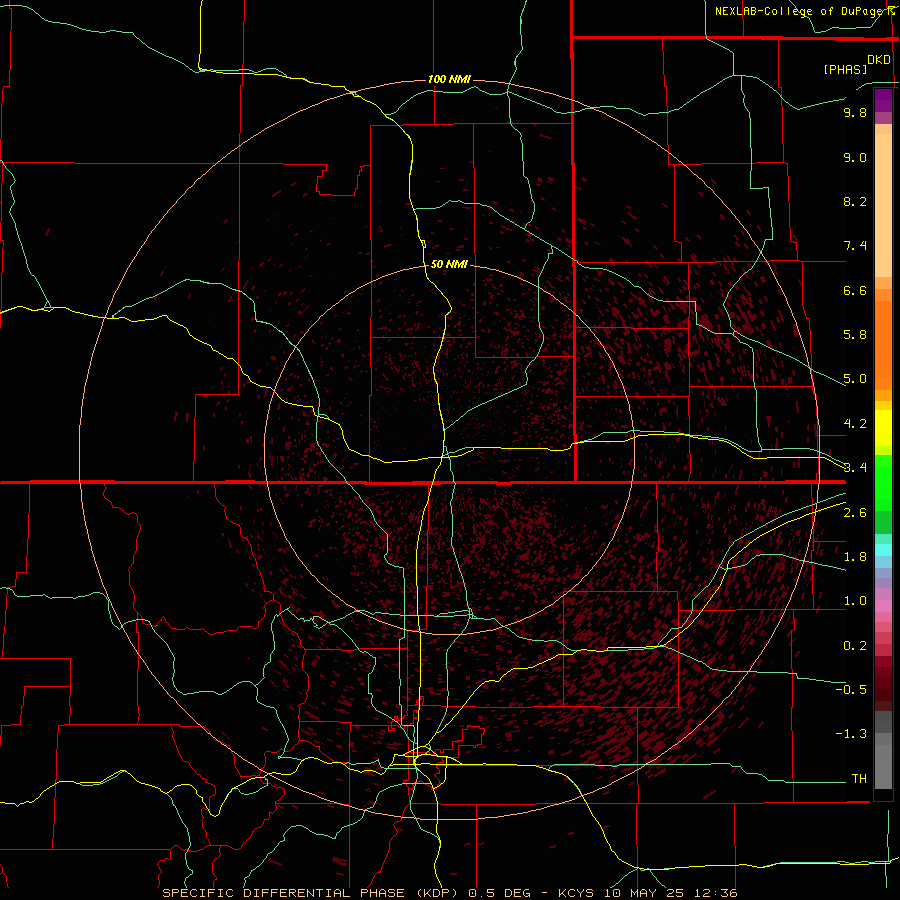Click the "TH" threshold label on scale
Viewport: 900px width, 900px height.
[859, 779]
